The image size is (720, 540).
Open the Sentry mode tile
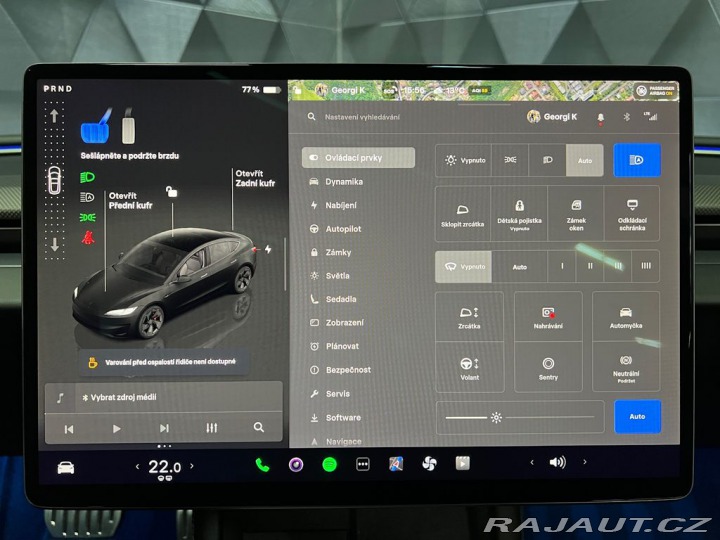tap(548, 367)
